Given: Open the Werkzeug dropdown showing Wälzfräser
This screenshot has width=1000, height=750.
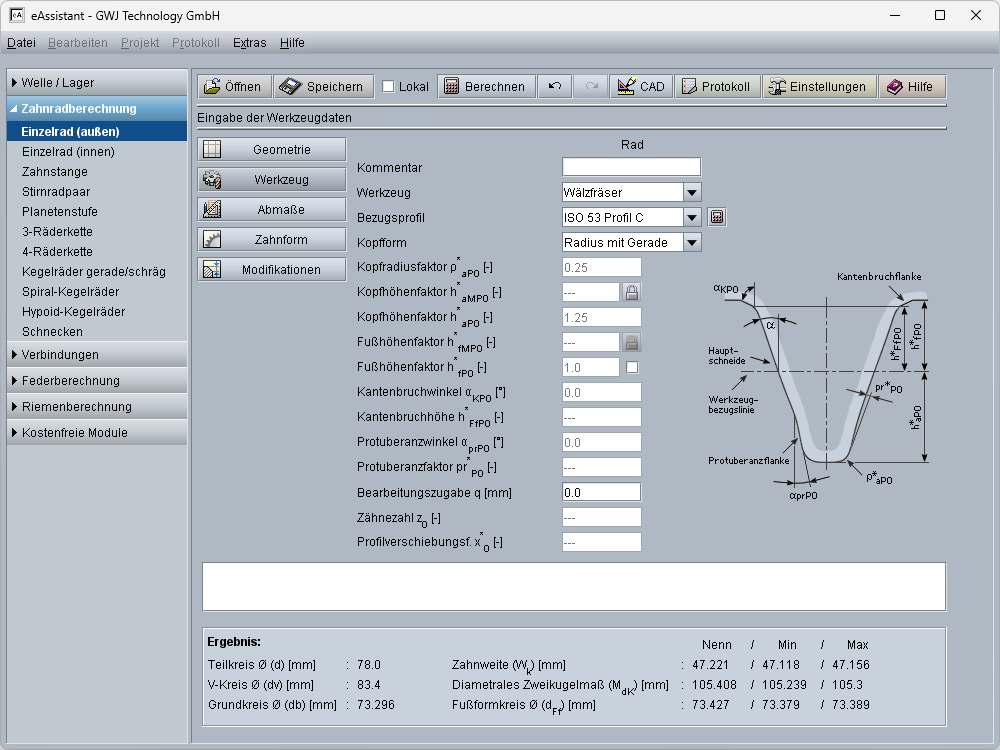Looking at the screenshot, I should (692, 192).
